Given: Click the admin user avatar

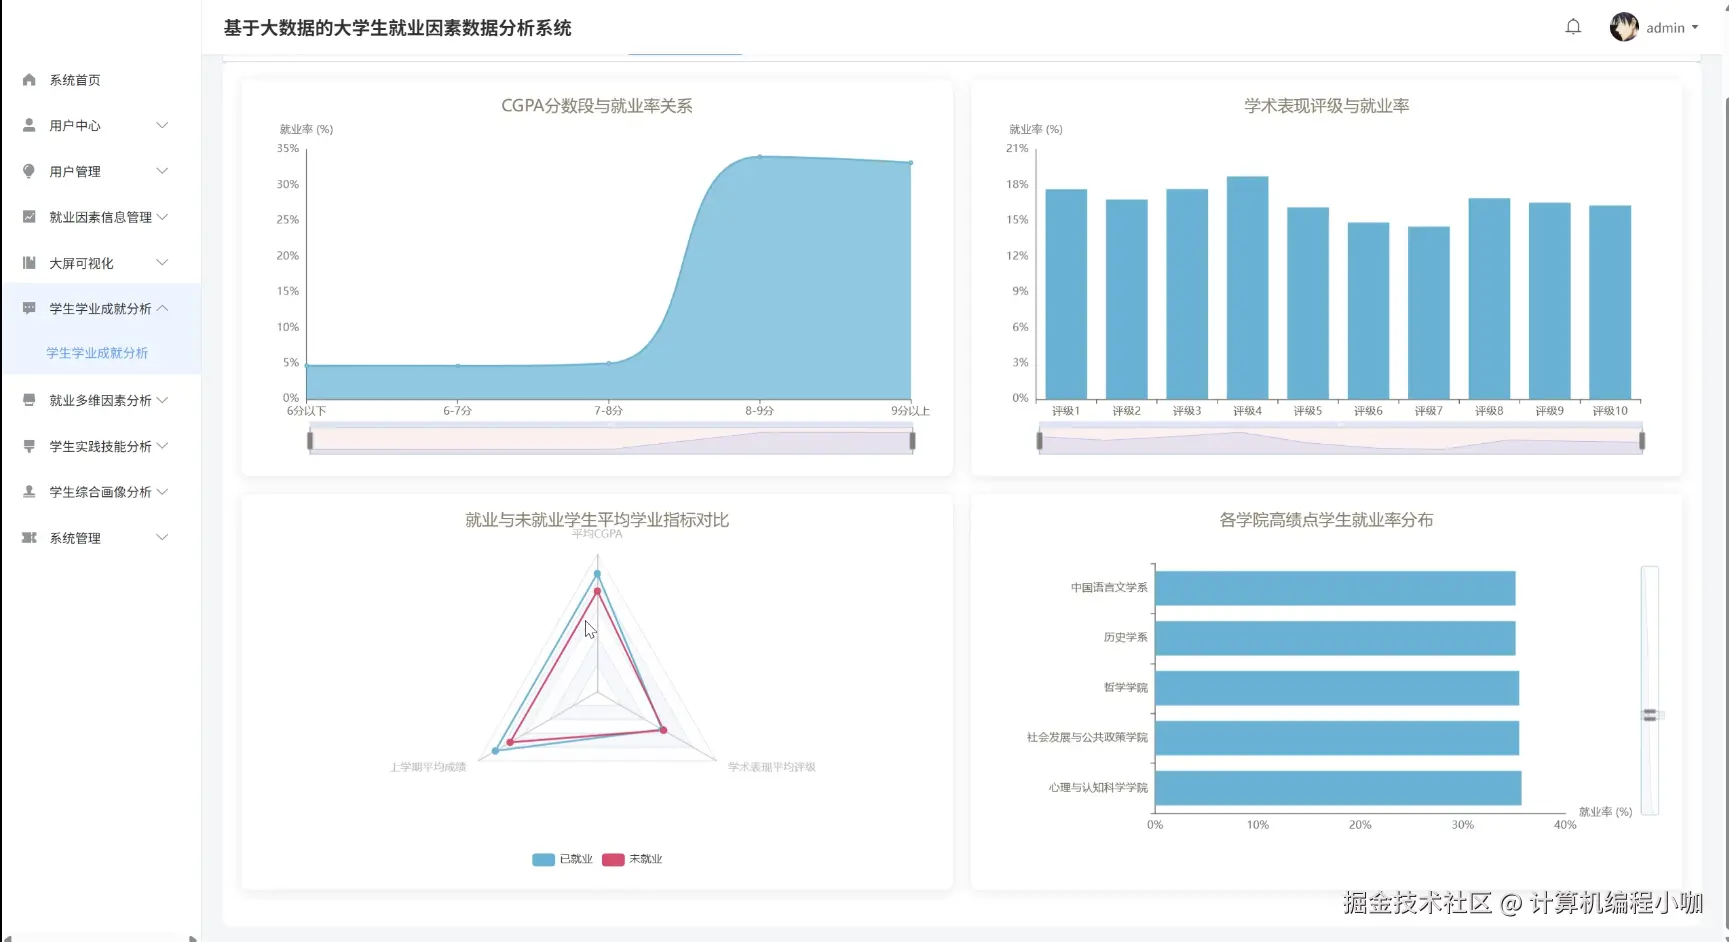Looking at the screenshot, I should (x=1624, y=27).
